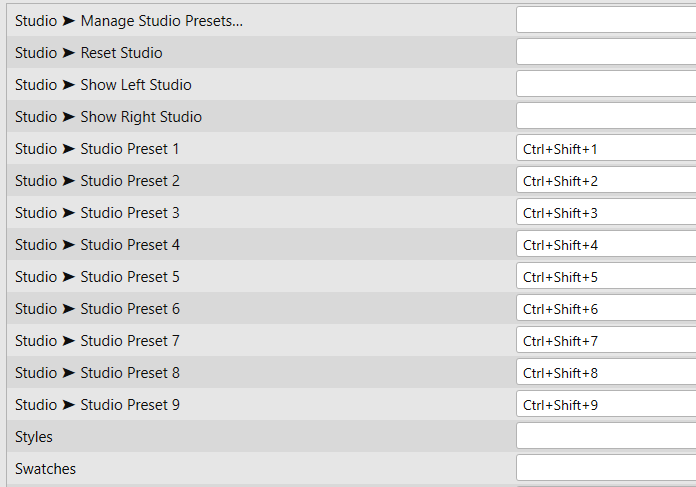Click the Ctrl+Shift+9 shortcut field
Screen dimensions: 696x487
click(606, 405)
